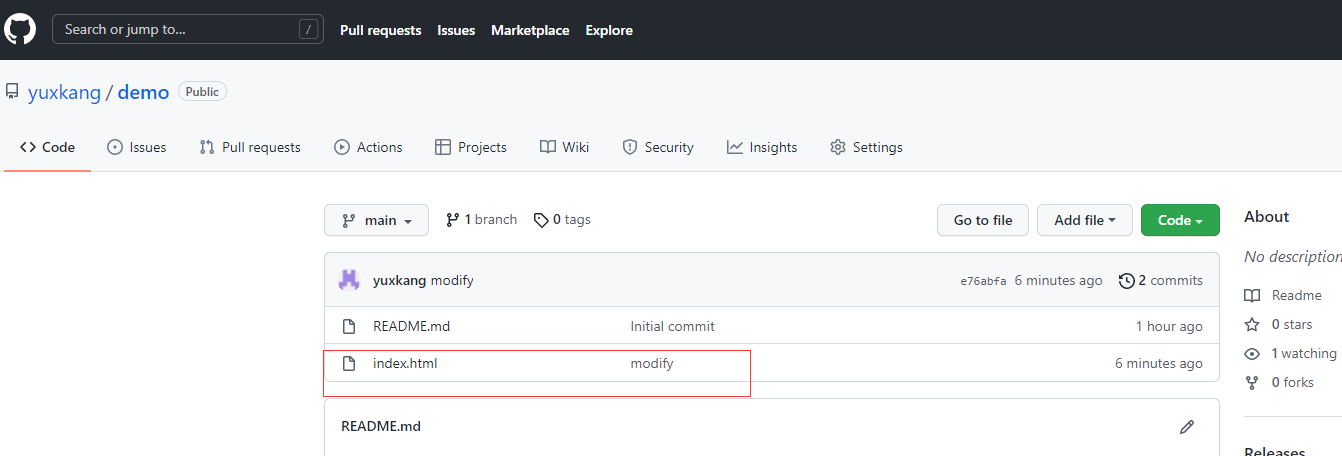Switch to the Insights tab

(762, 147)
